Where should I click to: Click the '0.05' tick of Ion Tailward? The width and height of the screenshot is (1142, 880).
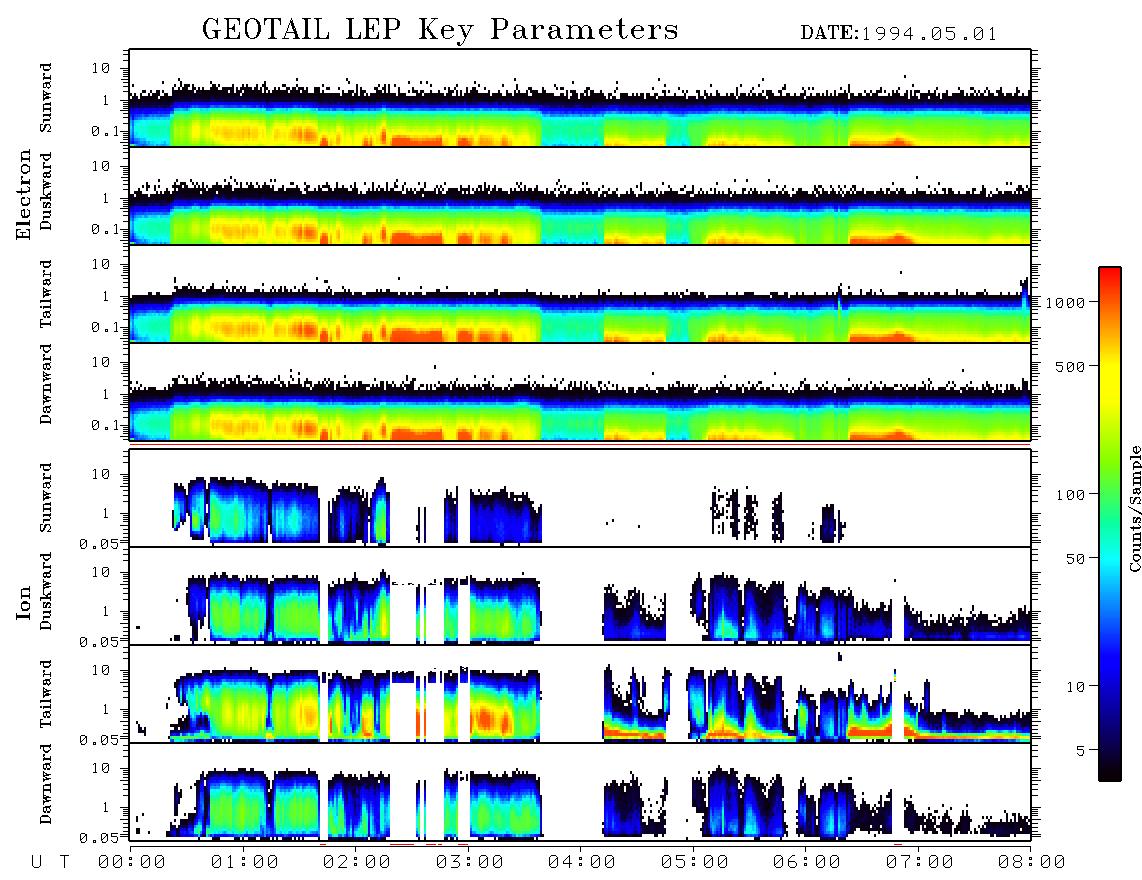[x=100, y=739]
